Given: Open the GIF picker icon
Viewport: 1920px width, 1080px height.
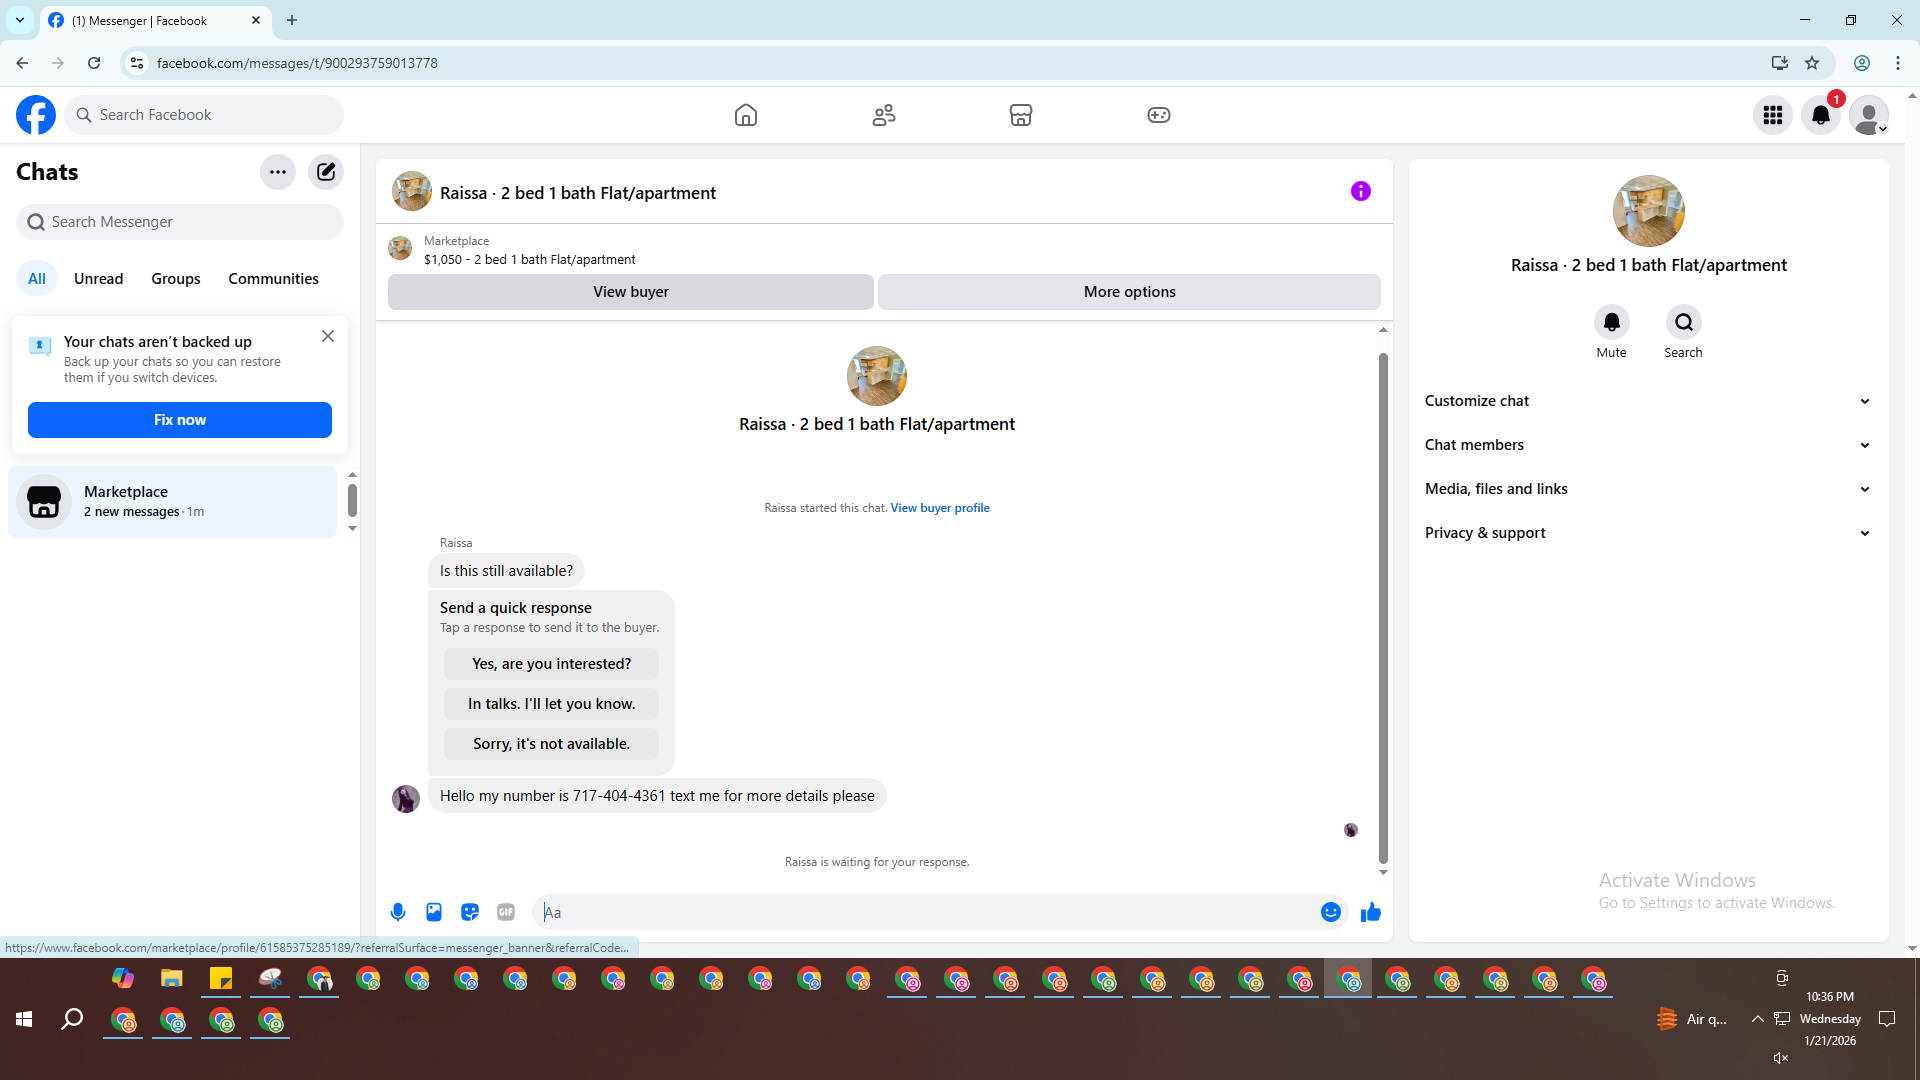Looking at the screenshot, I should point(506,912).
